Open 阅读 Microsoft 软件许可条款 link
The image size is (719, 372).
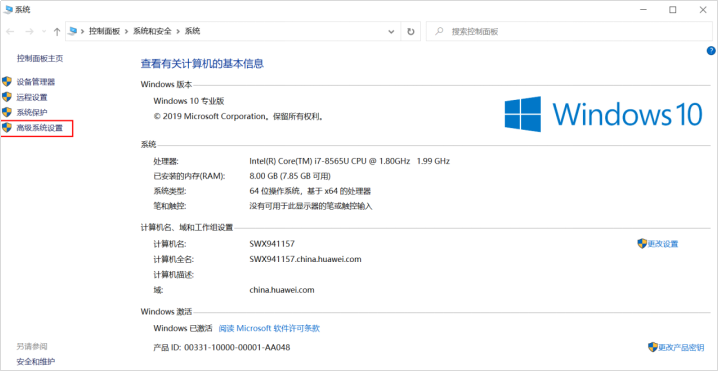269,328
